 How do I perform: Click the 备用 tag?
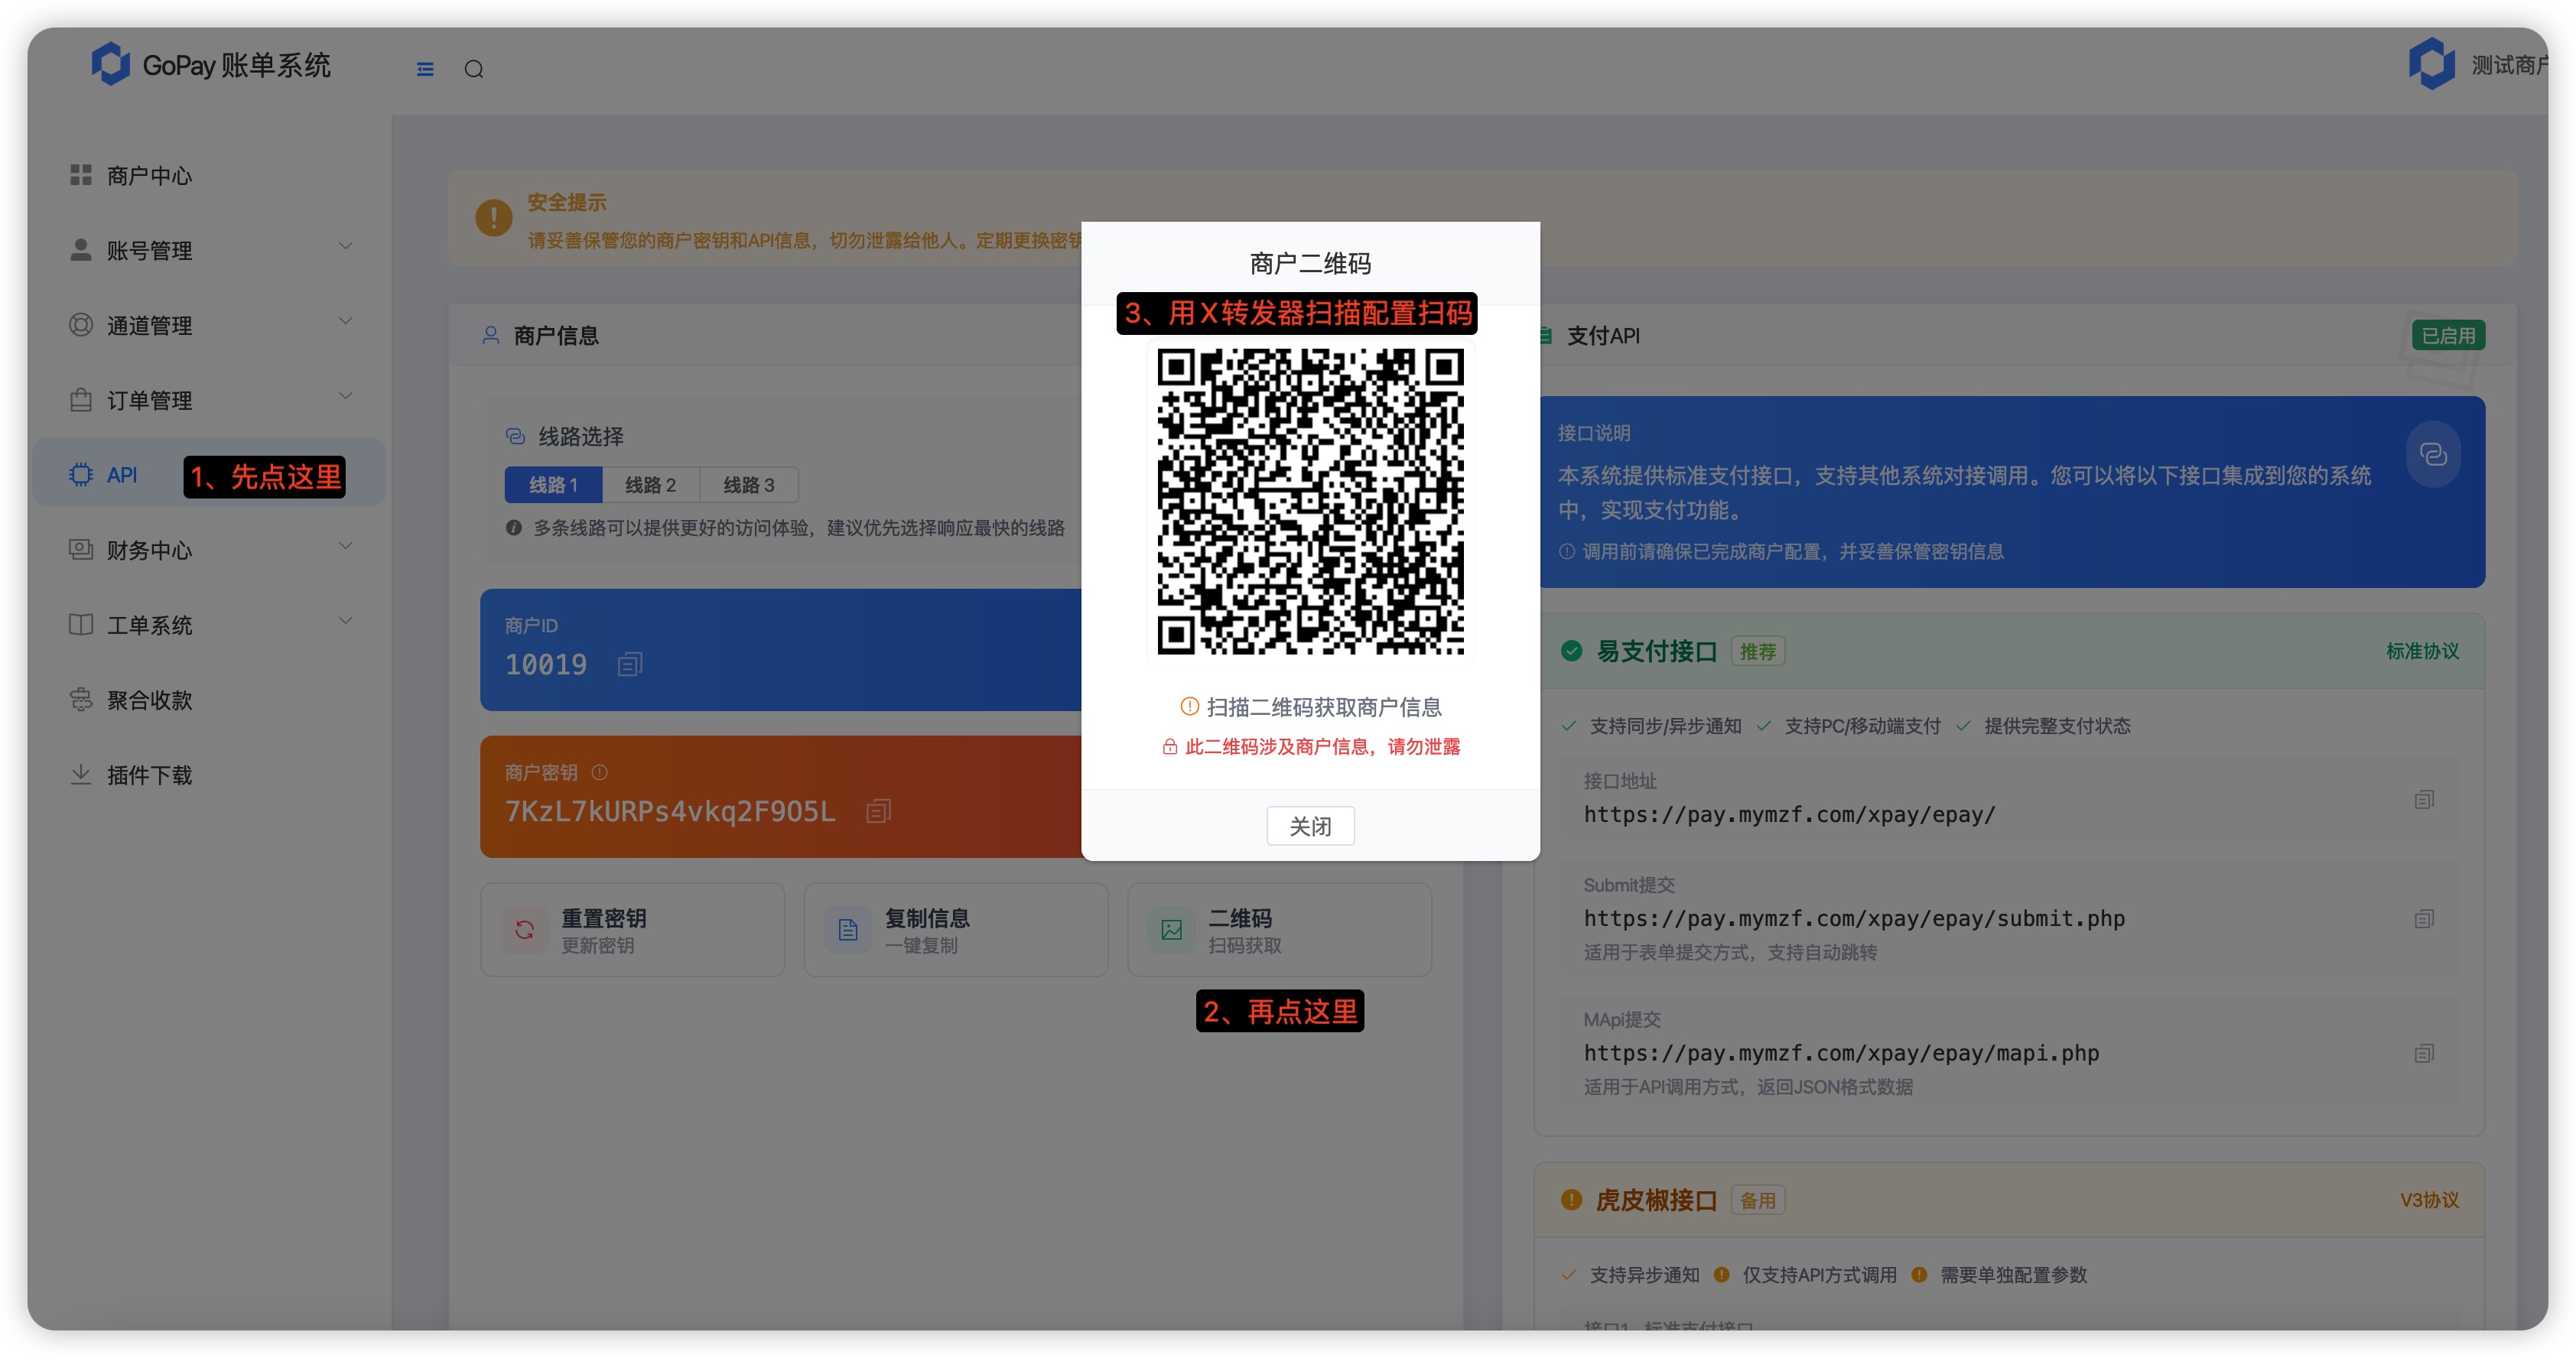pyautogui.click(x=1758, y=1200)
